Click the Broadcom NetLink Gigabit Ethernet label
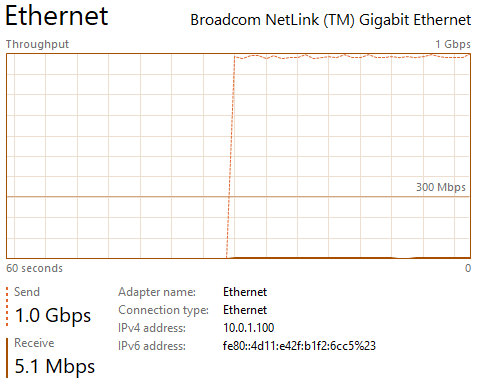The height and width of the screenshot is (387, 479). point(331,20)
